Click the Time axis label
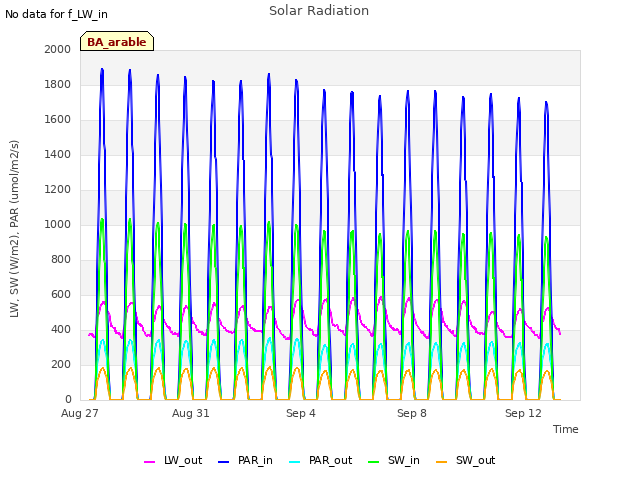This screenshot has height=480, width=640. click(x=566, y=429)
